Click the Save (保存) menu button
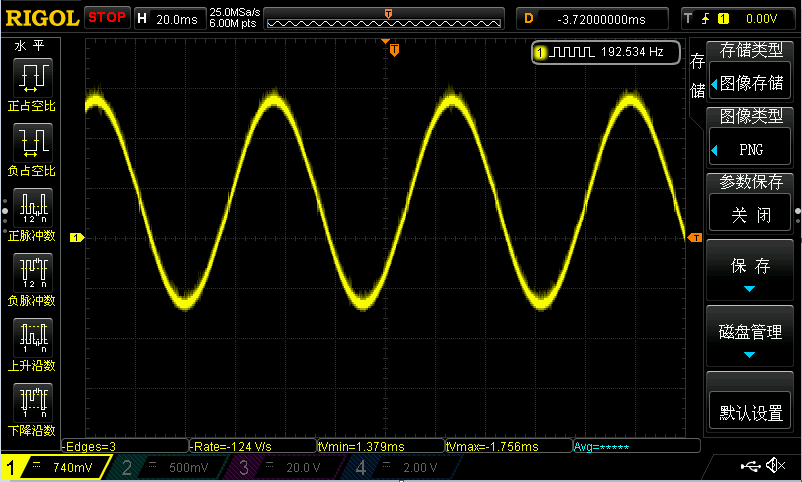The width and height of the screenshot is (802, 482). click(x=750, y=270)
